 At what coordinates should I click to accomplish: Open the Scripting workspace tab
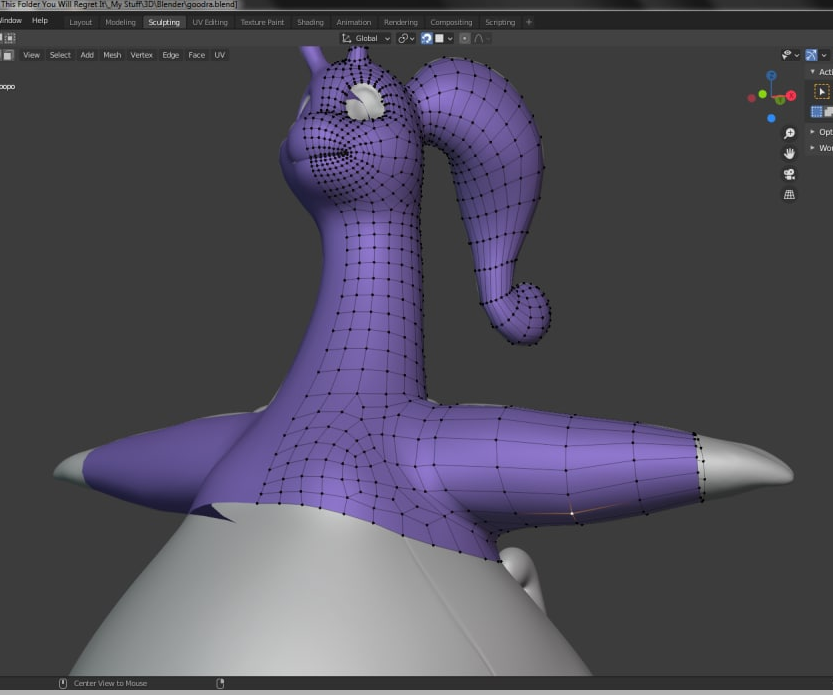(x=500, y=22)
